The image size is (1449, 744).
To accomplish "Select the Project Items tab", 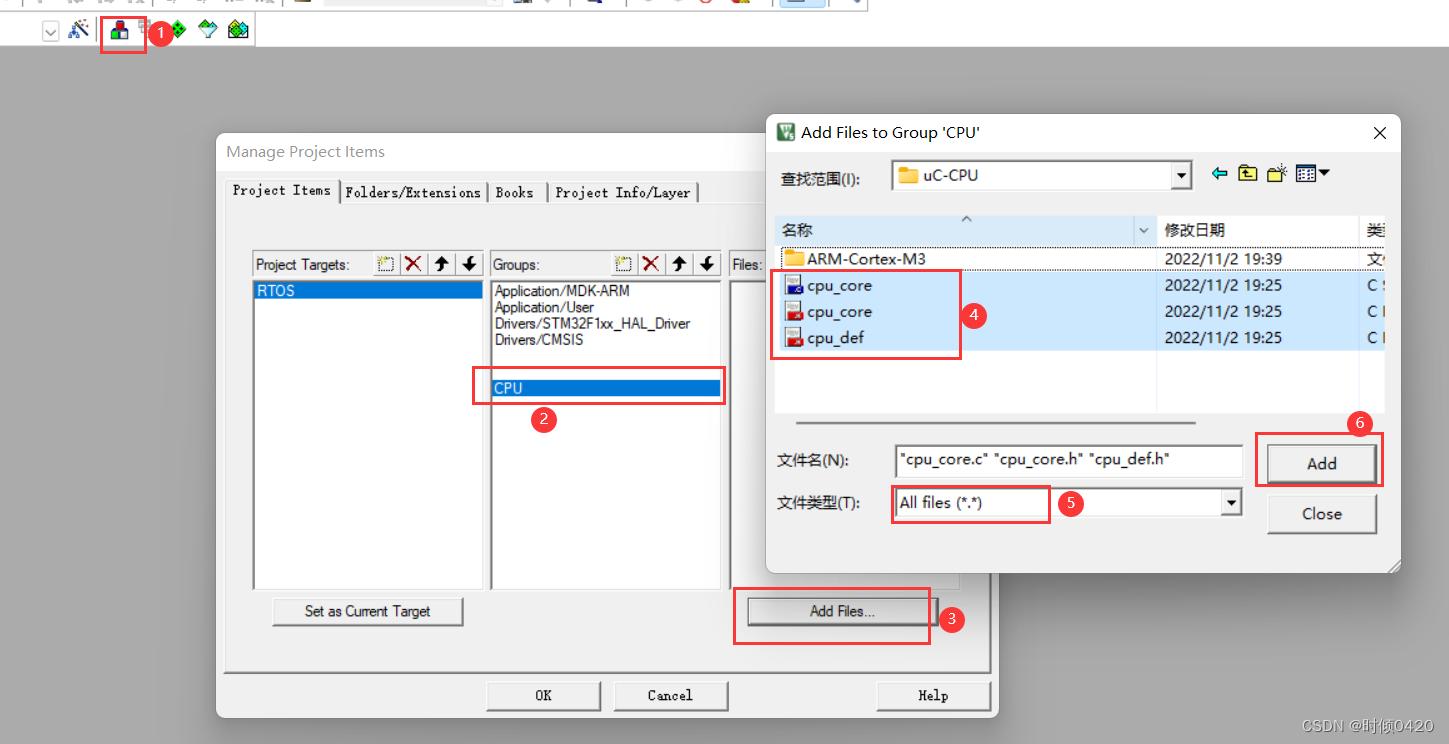I will click(281, 190).
